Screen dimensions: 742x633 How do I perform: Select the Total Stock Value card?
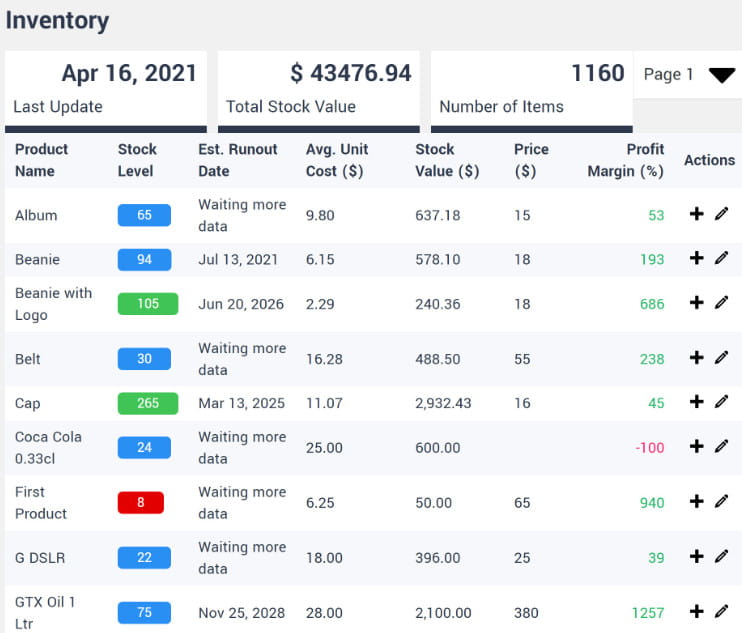click(x=319, y=88)
